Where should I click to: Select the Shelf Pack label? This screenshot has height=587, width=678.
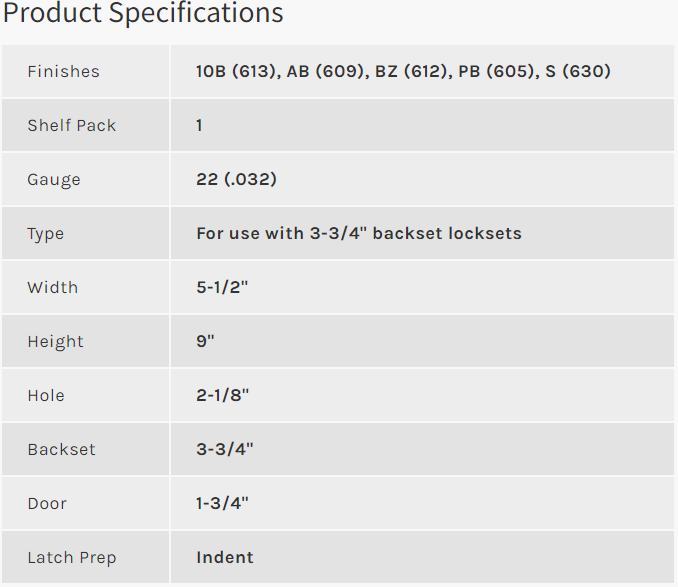coord(72,125)
